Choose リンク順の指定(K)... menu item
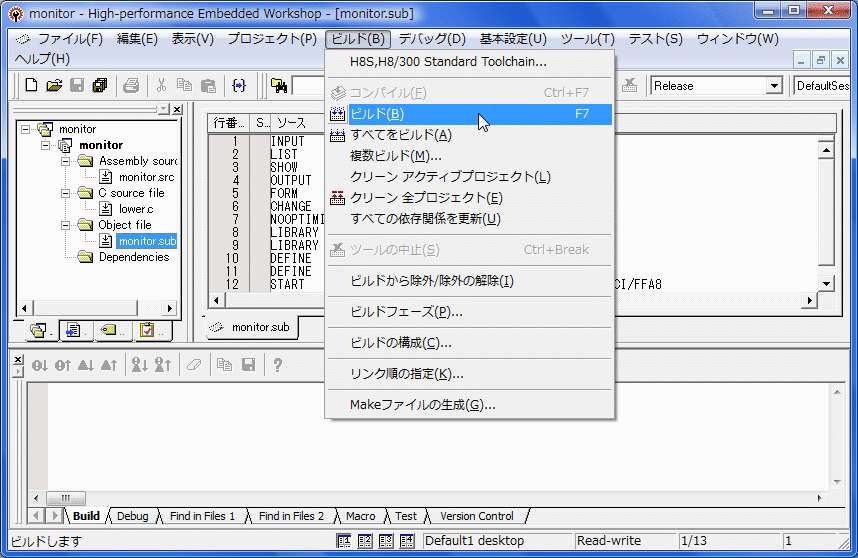The height and width of the screenshot is (558, 858). point(469,374)
